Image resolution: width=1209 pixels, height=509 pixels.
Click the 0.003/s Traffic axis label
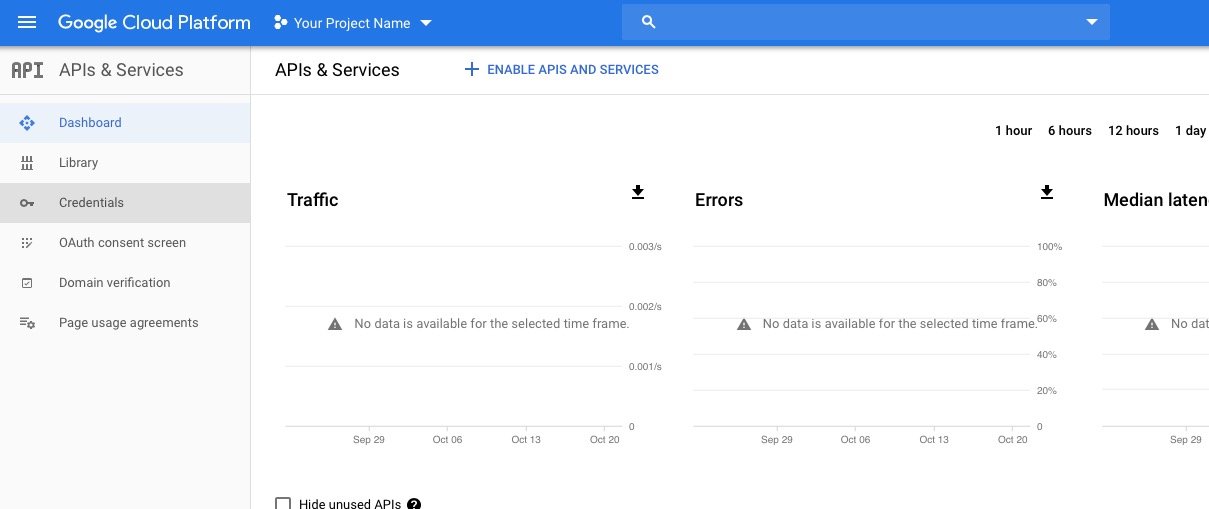click(x=645, y=247)
